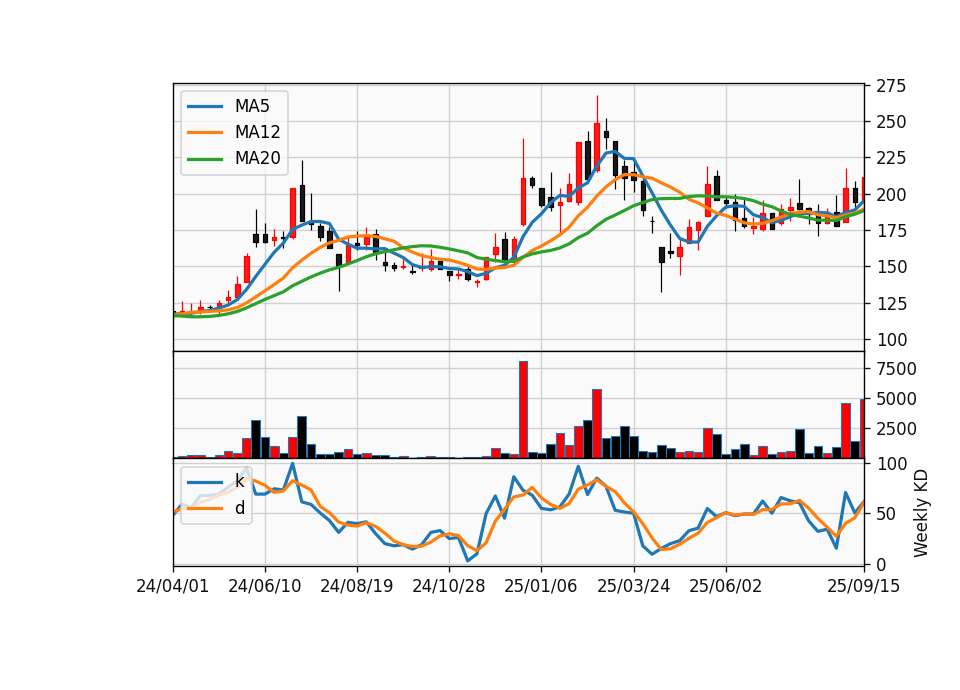Click the d legend label in KD panel
Viewport: 960px width, 690px height.
pyautogui.click(x=240, y=508)
